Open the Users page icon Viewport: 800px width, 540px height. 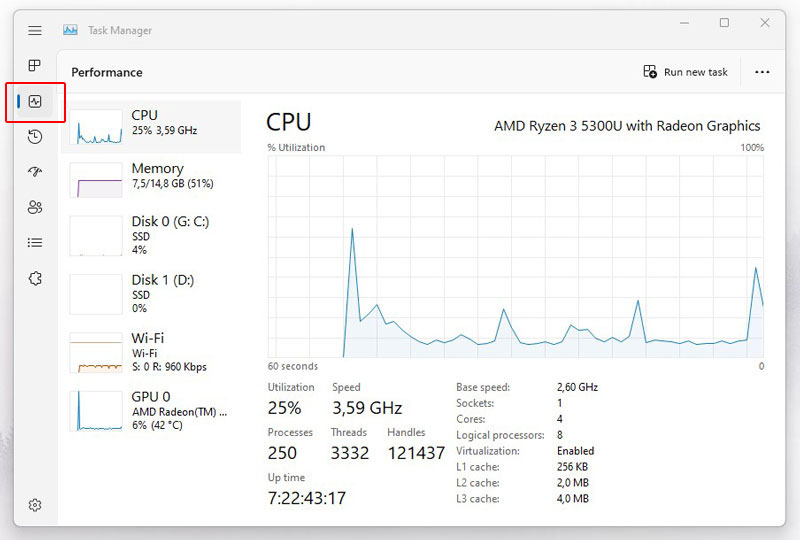[x=35, y=207]
